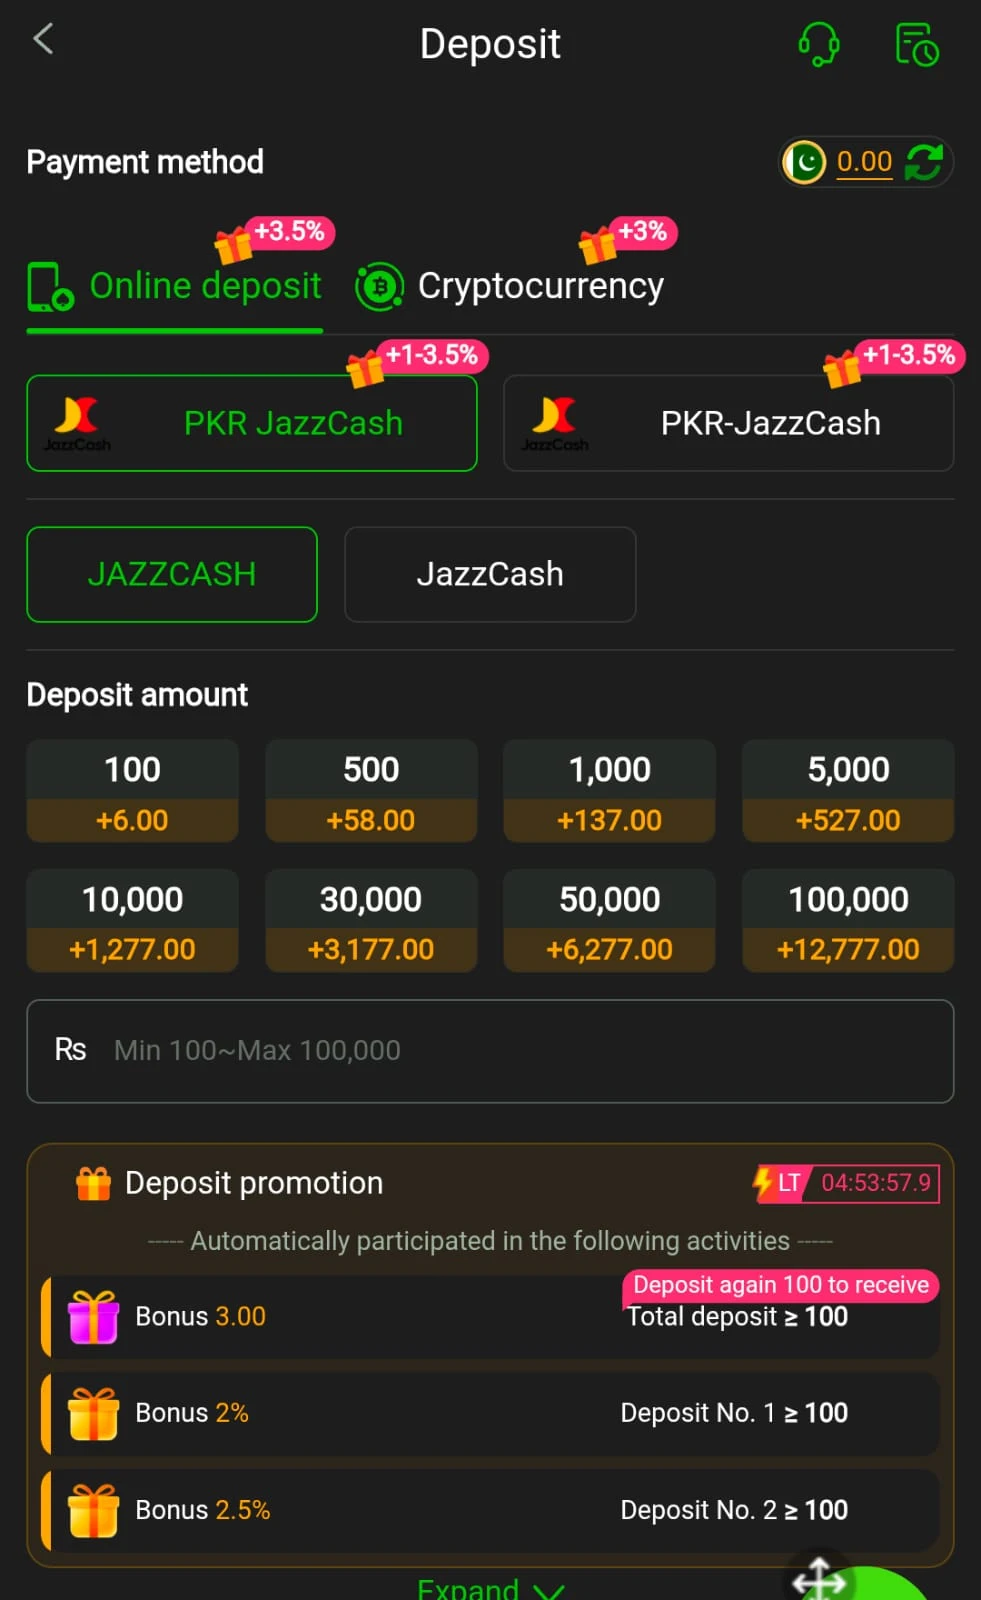This screenshot has width=981, height=1600.
Task: Expand the deposit promotion list
Action: click(x=489, y=1588)
